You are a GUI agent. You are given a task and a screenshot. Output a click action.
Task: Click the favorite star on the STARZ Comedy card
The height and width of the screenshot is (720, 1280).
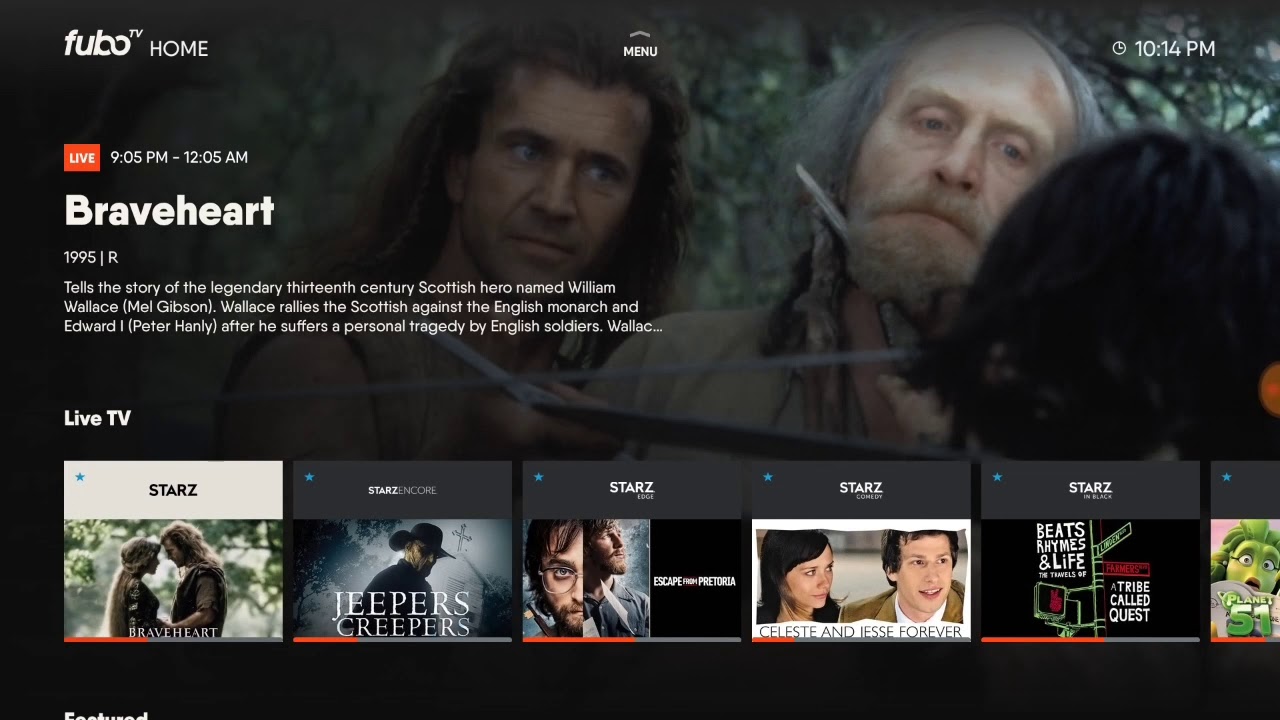[768, 477]
